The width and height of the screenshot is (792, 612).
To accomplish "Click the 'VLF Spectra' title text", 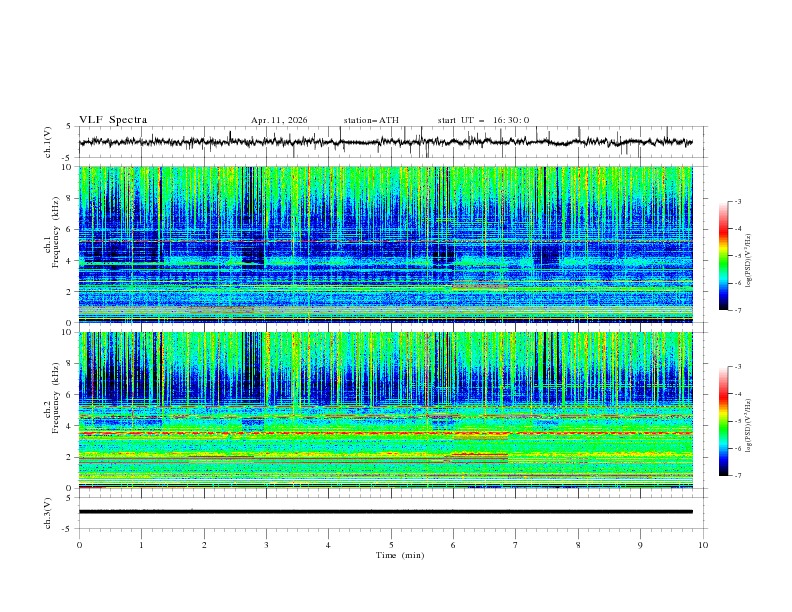I will point(113,120).
